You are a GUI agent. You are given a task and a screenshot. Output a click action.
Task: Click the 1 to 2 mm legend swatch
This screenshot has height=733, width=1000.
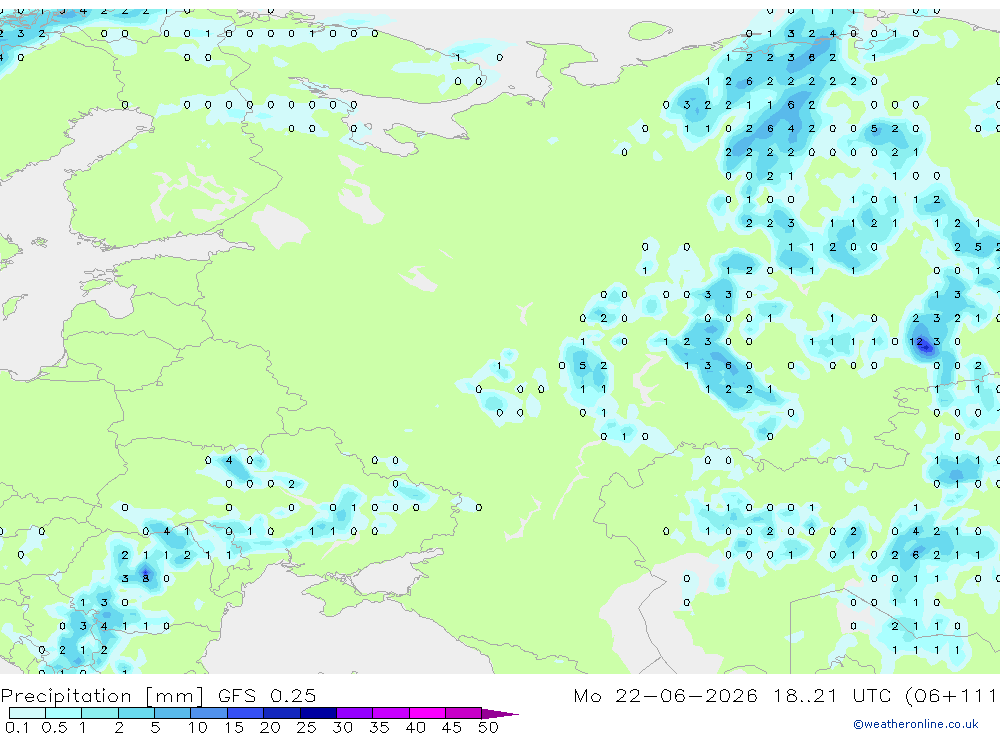pos(100,713)
